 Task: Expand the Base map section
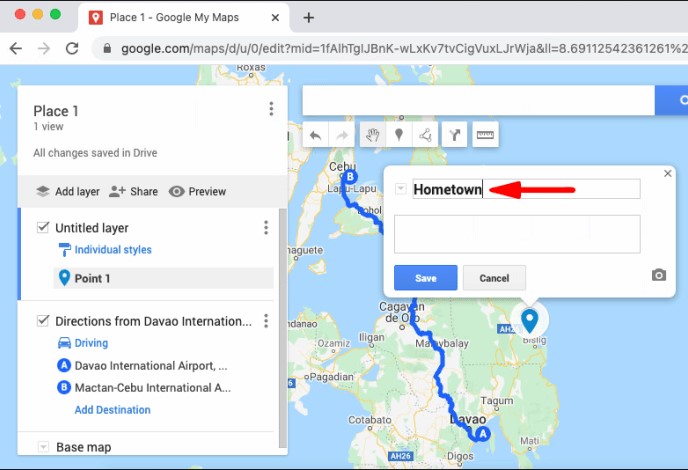click(43, 447)
